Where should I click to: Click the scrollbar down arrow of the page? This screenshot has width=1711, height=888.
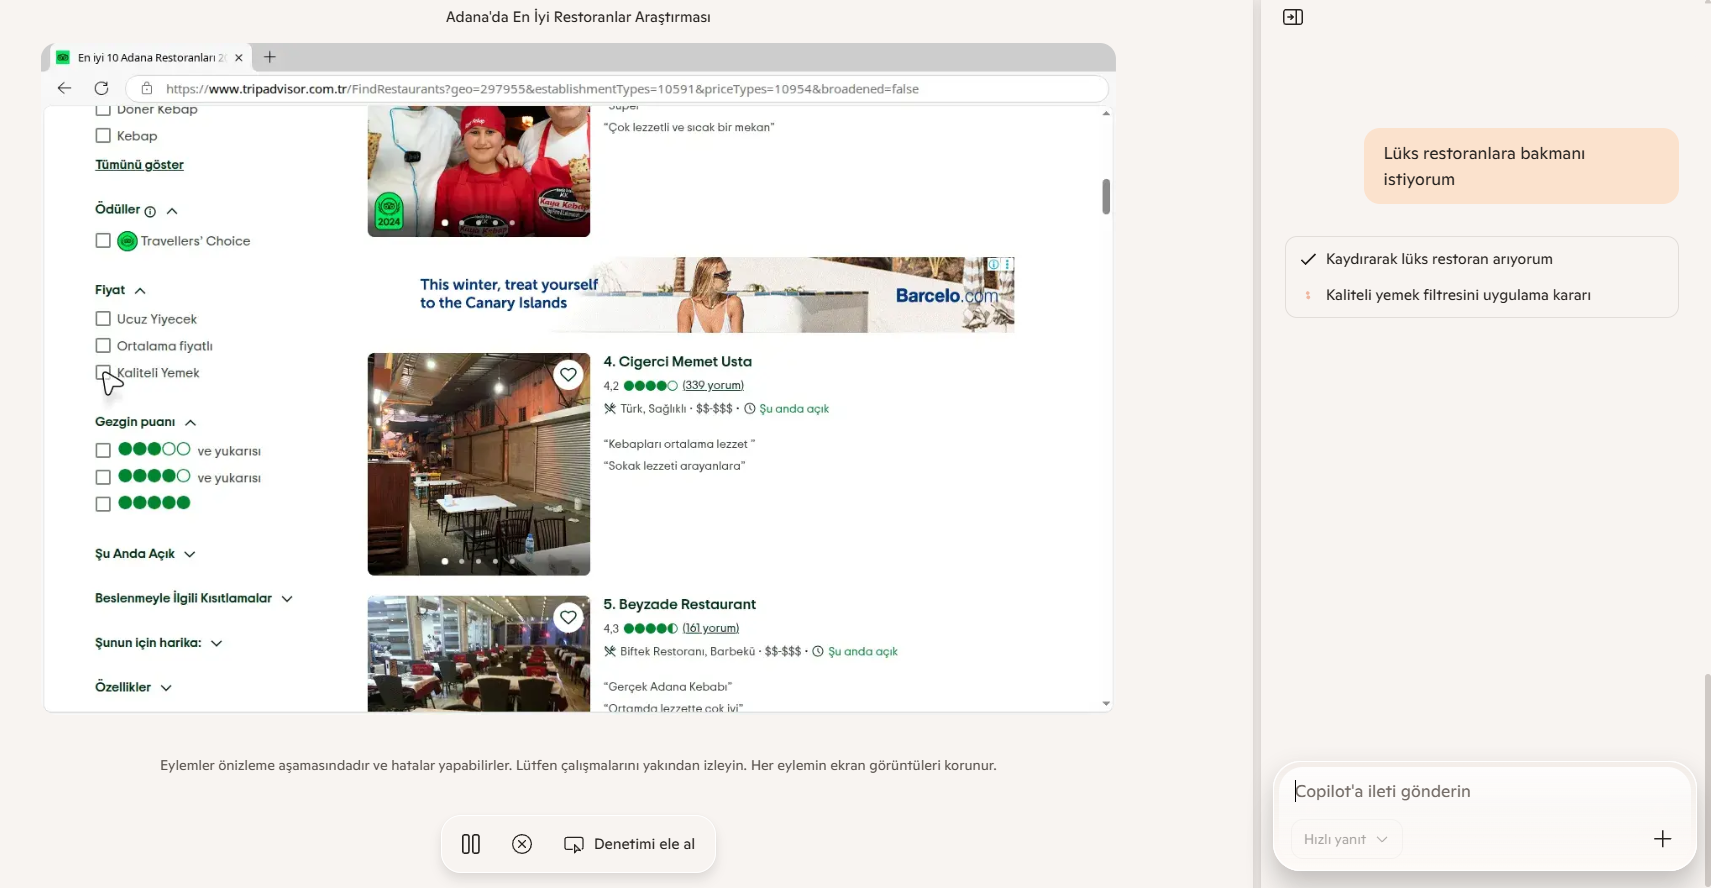pos(1106,704)
